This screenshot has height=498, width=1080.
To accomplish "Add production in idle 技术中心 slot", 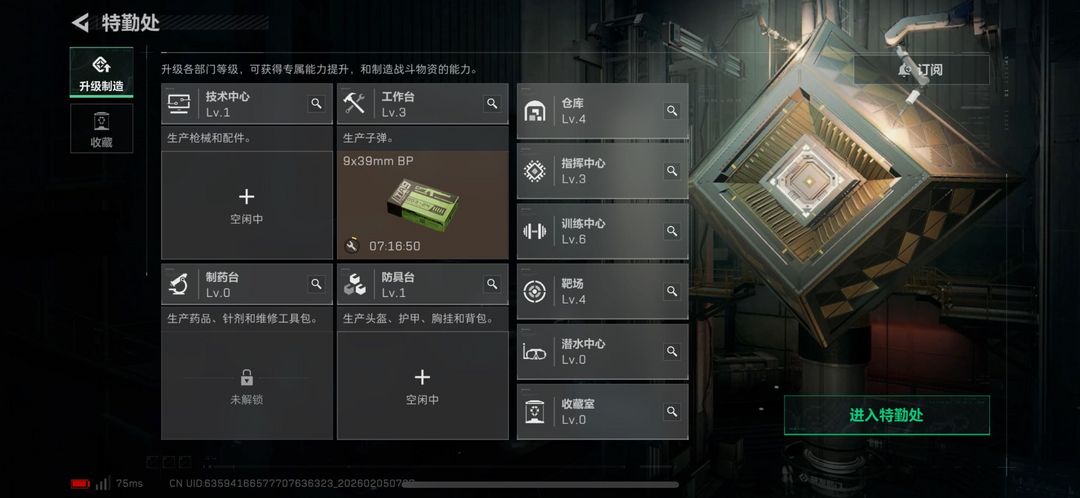I will click(247, 205).
